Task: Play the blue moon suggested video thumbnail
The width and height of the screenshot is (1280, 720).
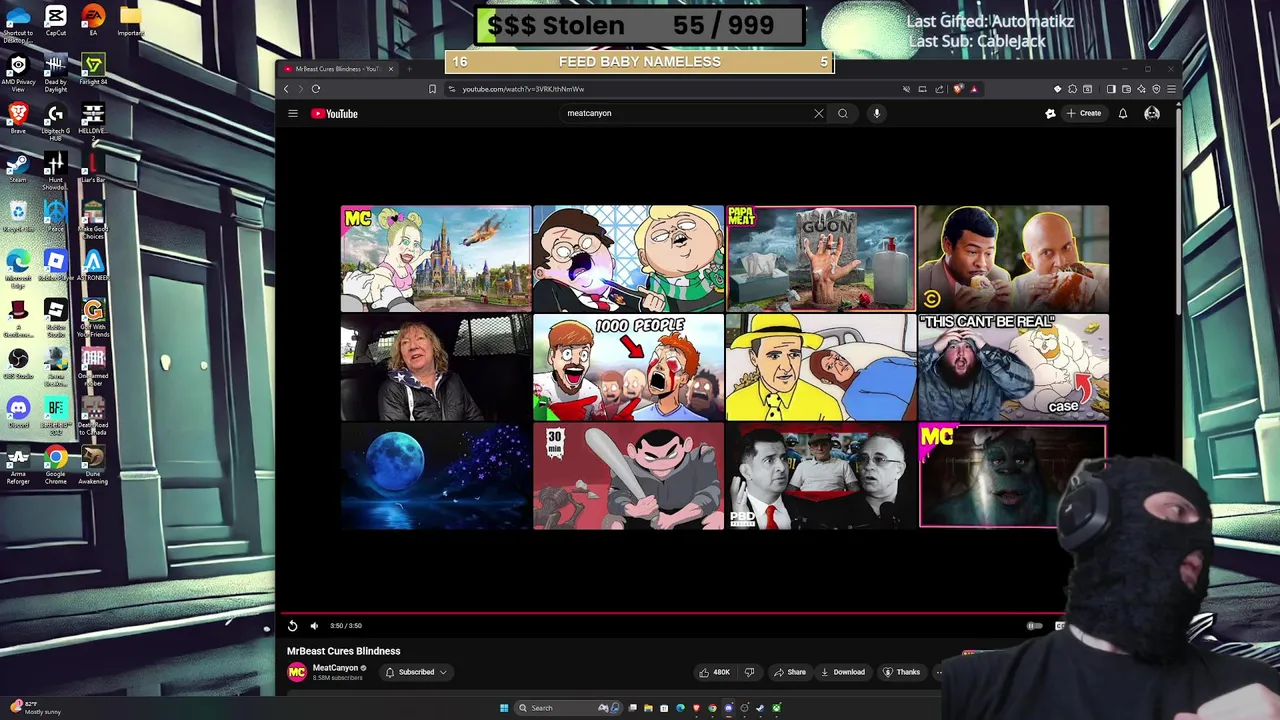Action: (x=436, y=476)
